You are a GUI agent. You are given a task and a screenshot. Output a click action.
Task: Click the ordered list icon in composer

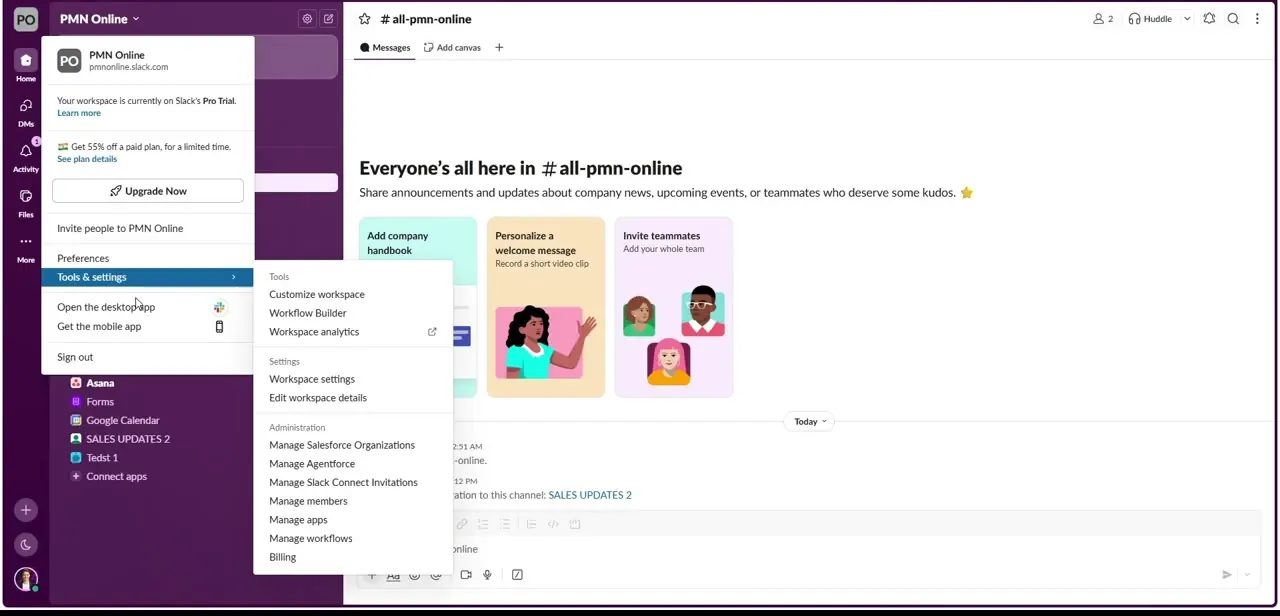click(483, 524)
